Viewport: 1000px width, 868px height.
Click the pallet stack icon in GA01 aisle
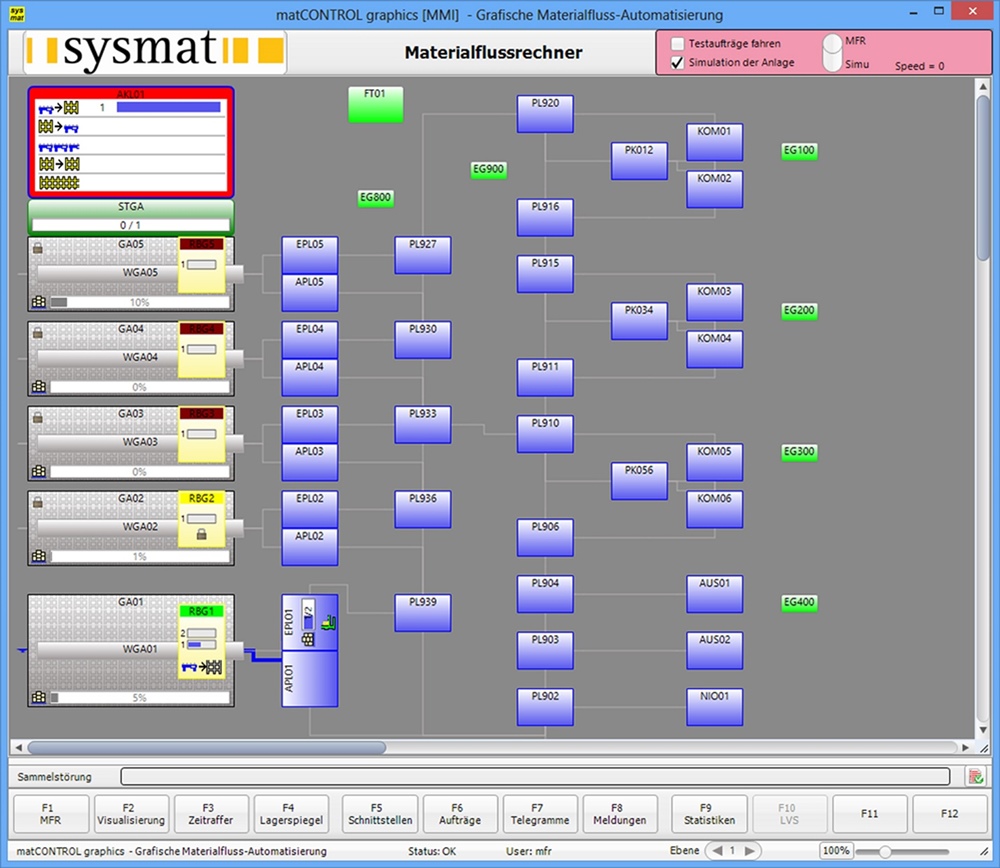[x=39, y=697]
